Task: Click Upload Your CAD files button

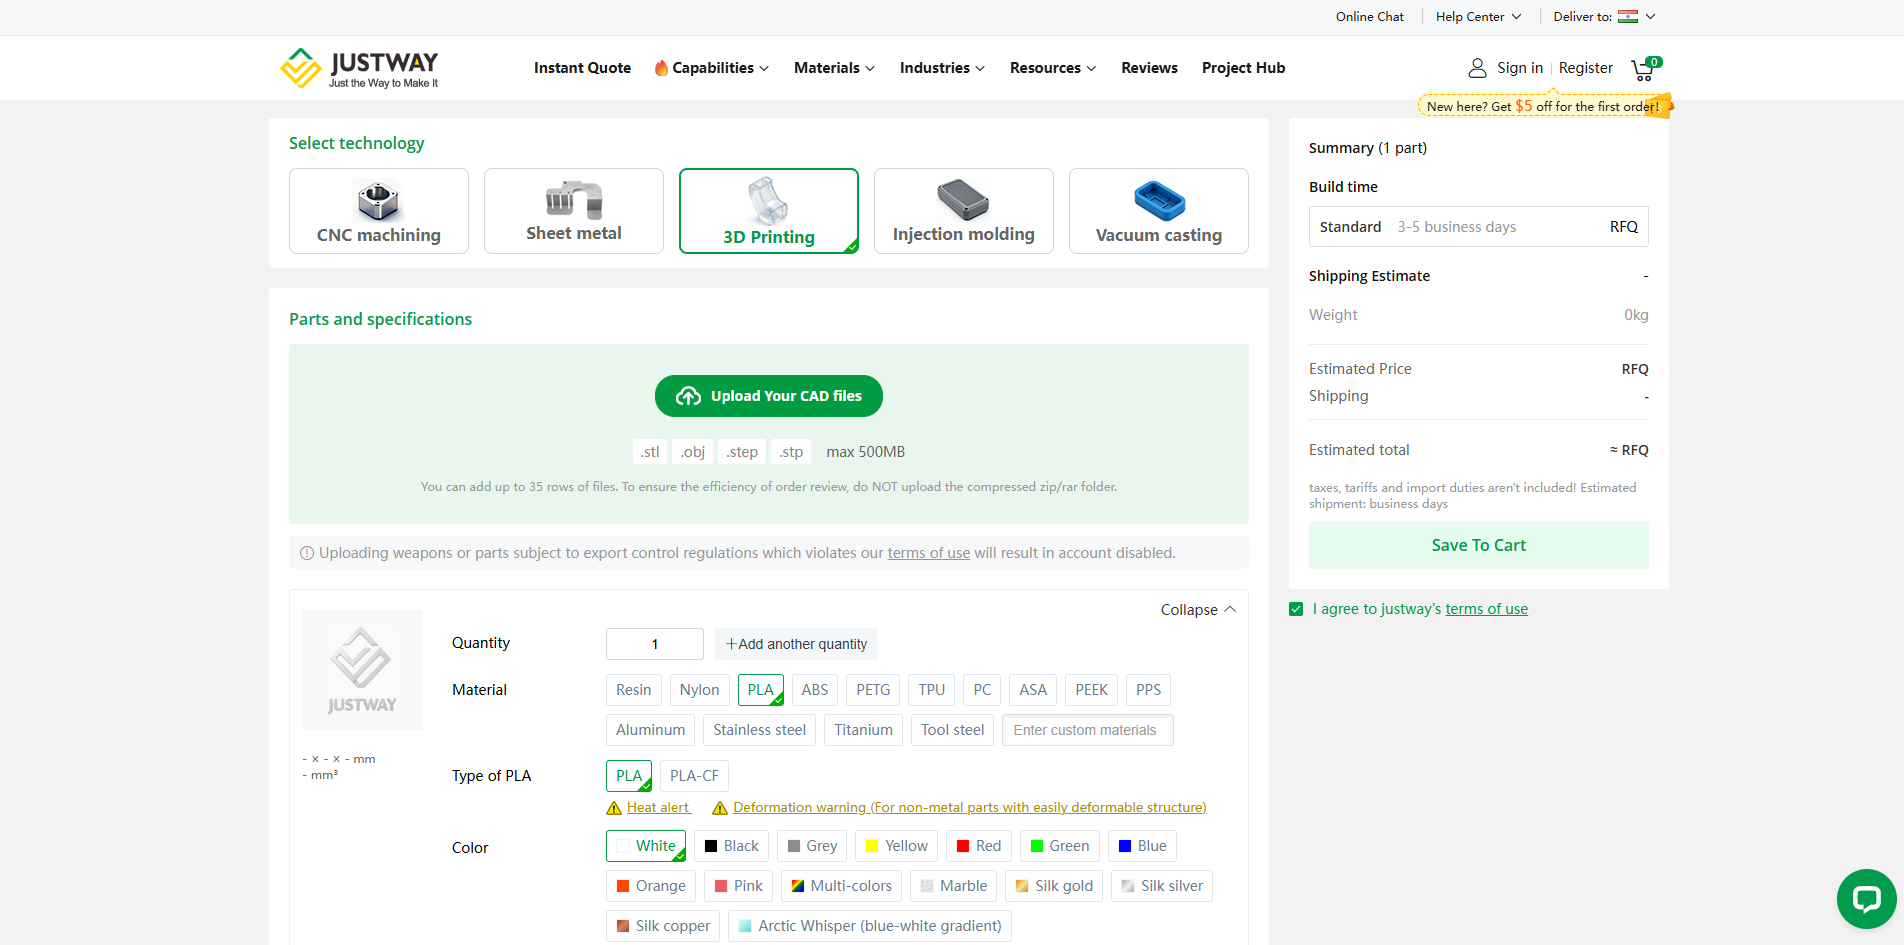Action: pos(768,396)
